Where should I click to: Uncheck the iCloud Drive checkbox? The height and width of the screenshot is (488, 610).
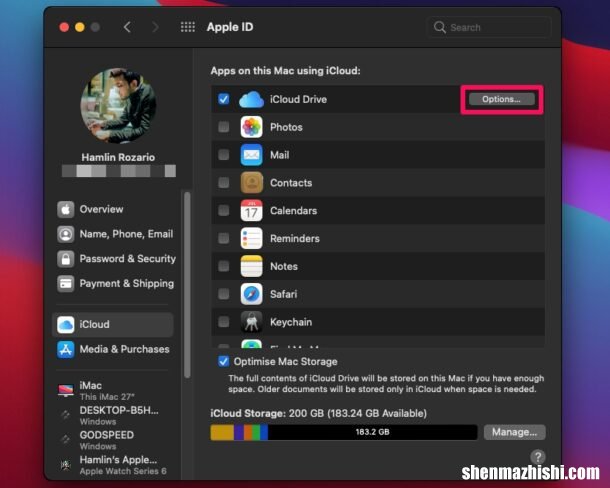[x=224, y=99]
